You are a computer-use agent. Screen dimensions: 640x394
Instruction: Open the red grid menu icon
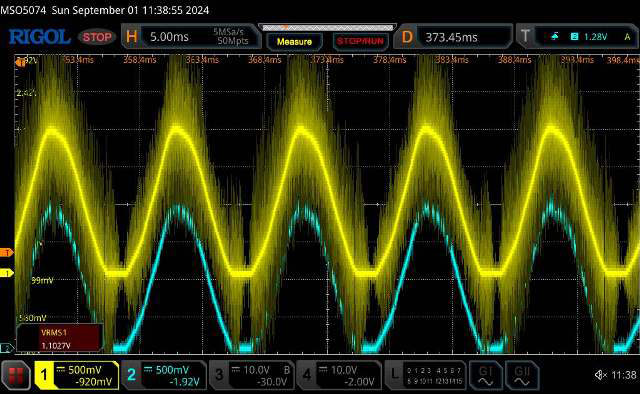[x=16, y=375]
